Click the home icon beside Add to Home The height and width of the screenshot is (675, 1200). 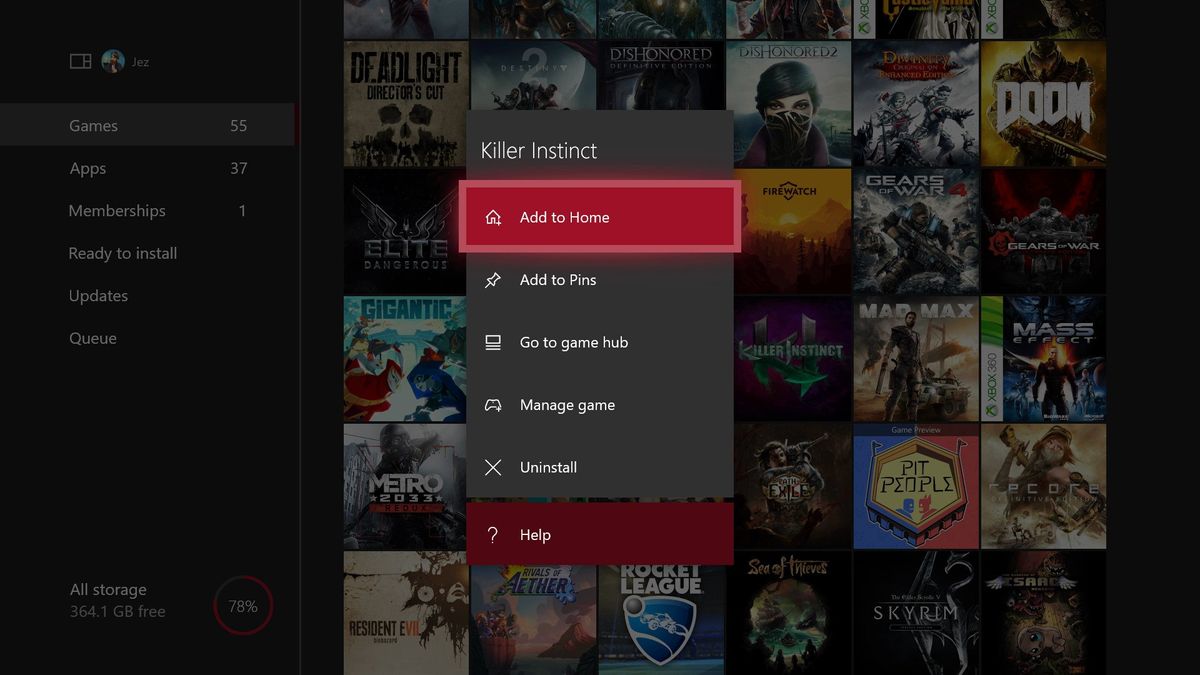pyautogui.click(x=493, y=216)
